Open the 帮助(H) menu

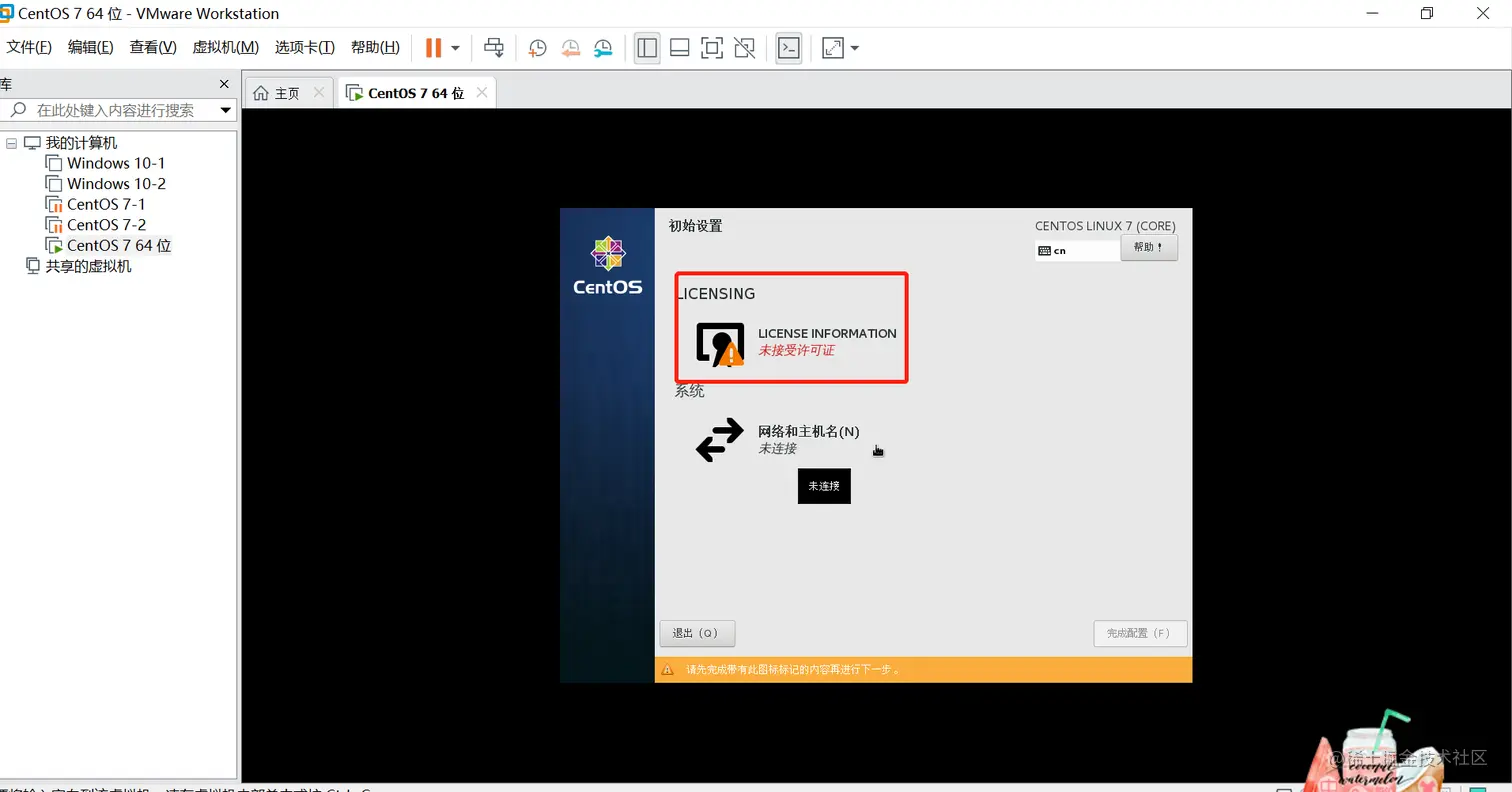(375, 47)
